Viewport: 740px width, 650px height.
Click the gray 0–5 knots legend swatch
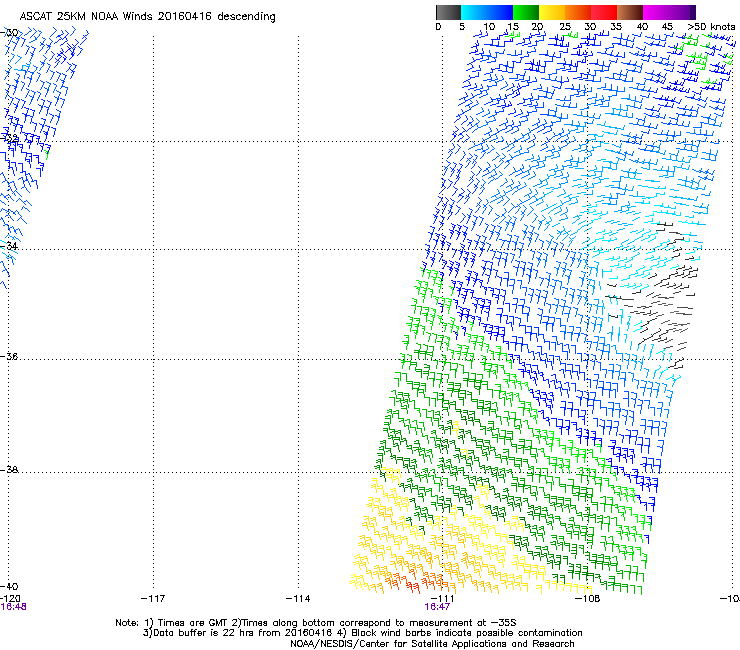tap(448, 12)
